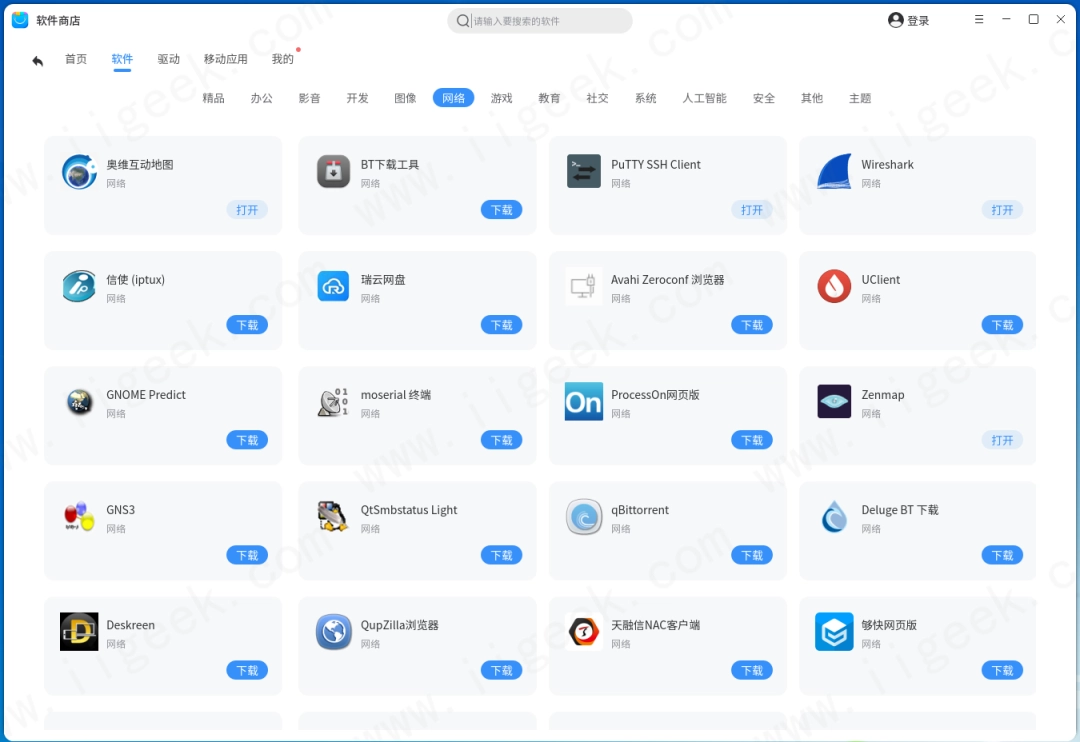
Task: Download Deluge BT 下载
Action: pos(1002,555)
